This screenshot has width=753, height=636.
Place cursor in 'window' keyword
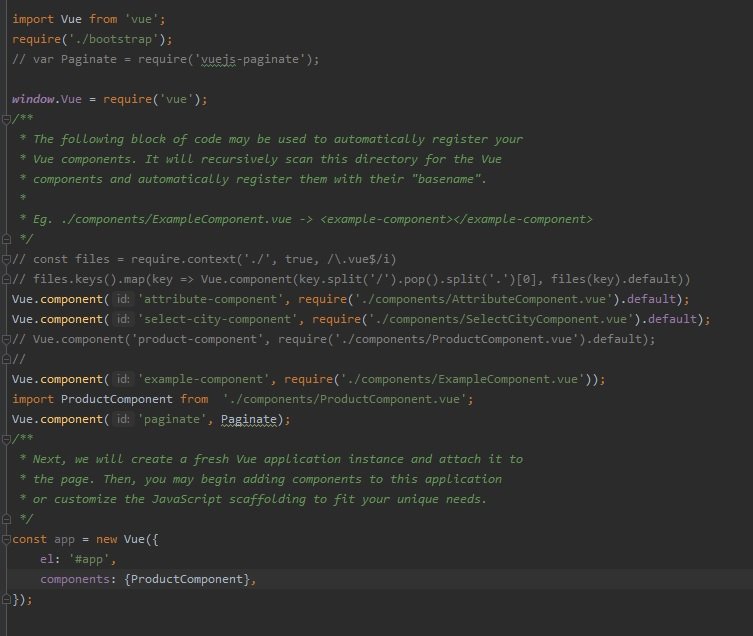coord(33,99)
